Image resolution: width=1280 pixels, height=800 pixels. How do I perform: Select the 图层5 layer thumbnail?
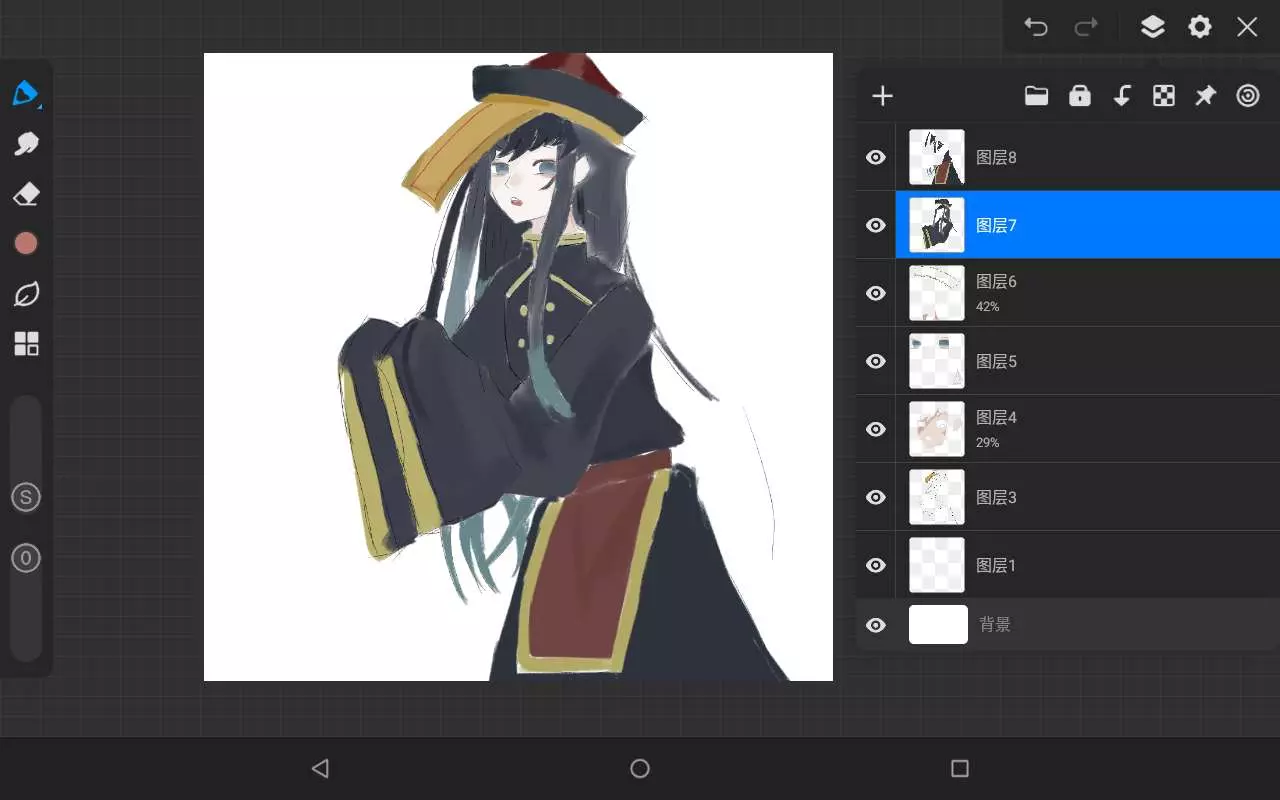click(x=937, y=361)
